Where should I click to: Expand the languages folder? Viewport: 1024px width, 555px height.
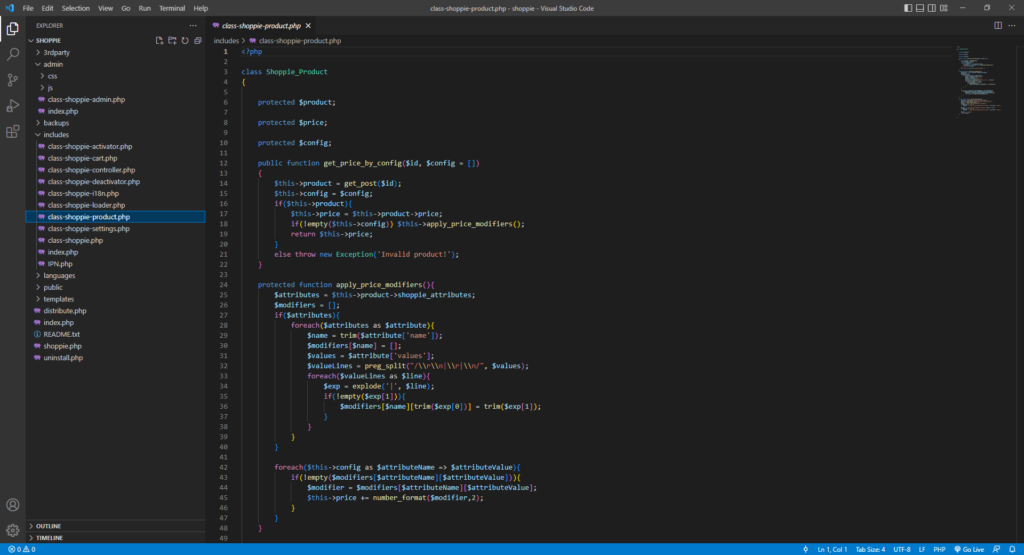(59, 276)
